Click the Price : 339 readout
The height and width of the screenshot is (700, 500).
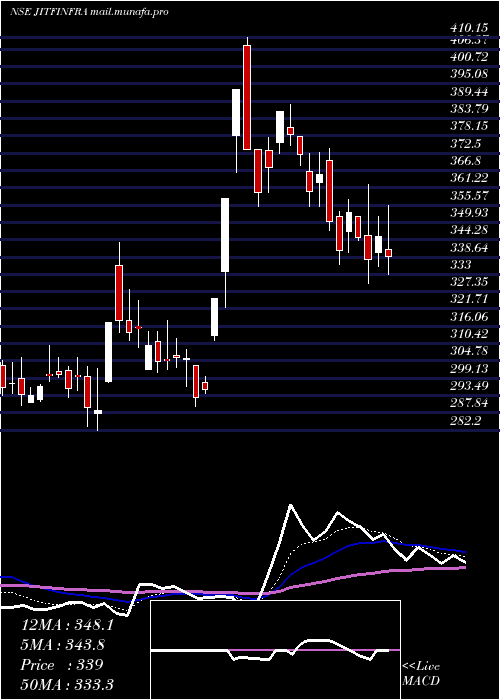(x=62, y=665)
